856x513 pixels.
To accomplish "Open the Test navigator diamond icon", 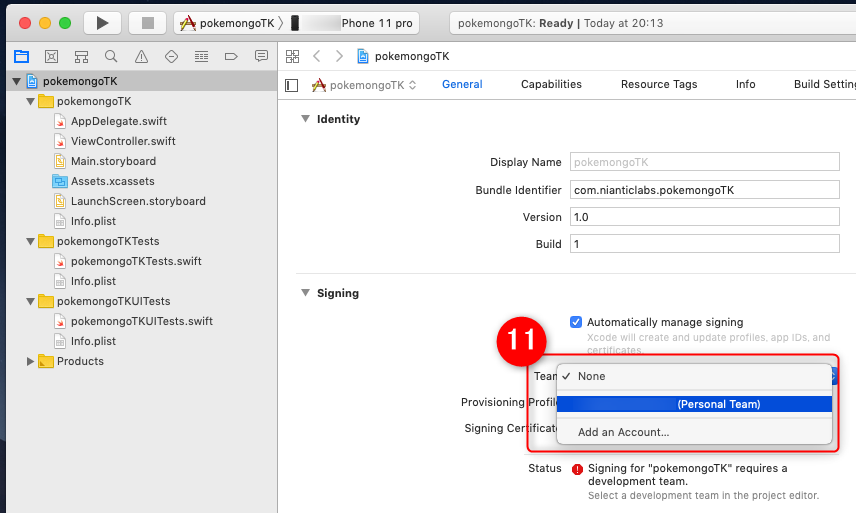I will pos(171,56).
